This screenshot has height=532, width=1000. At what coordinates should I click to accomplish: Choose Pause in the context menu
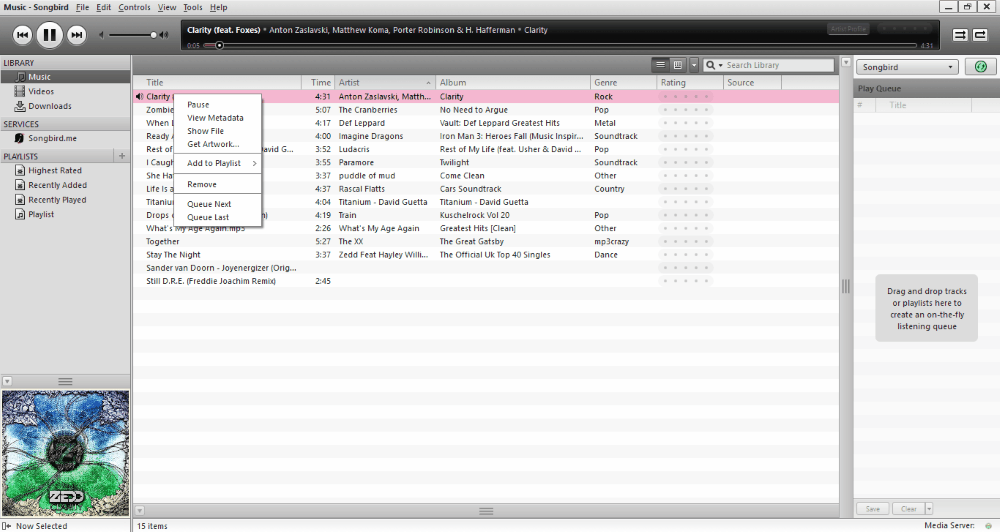[217, 105]
